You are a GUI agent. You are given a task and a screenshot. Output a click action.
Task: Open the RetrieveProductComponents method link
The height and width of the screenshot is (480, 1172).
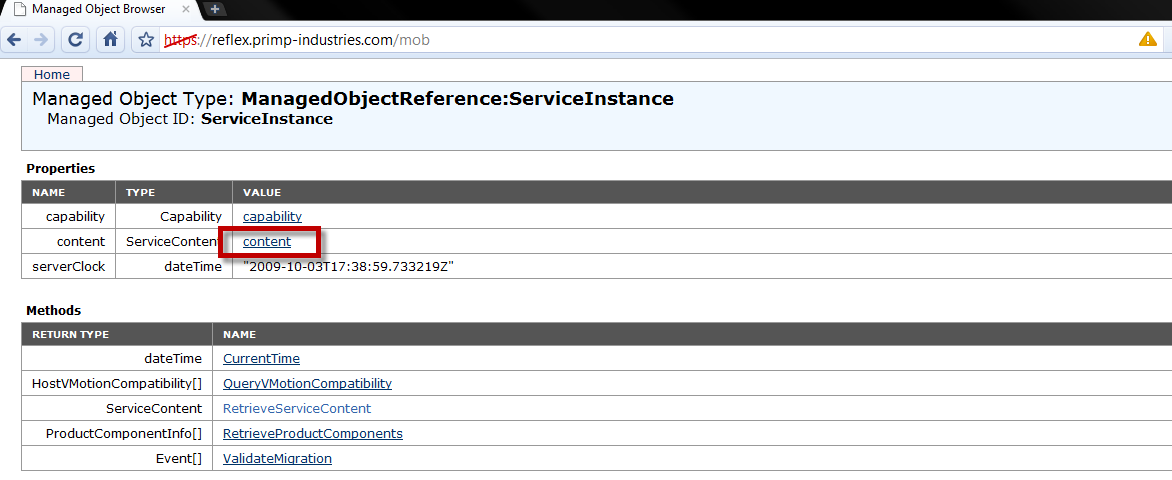(312, 433)
